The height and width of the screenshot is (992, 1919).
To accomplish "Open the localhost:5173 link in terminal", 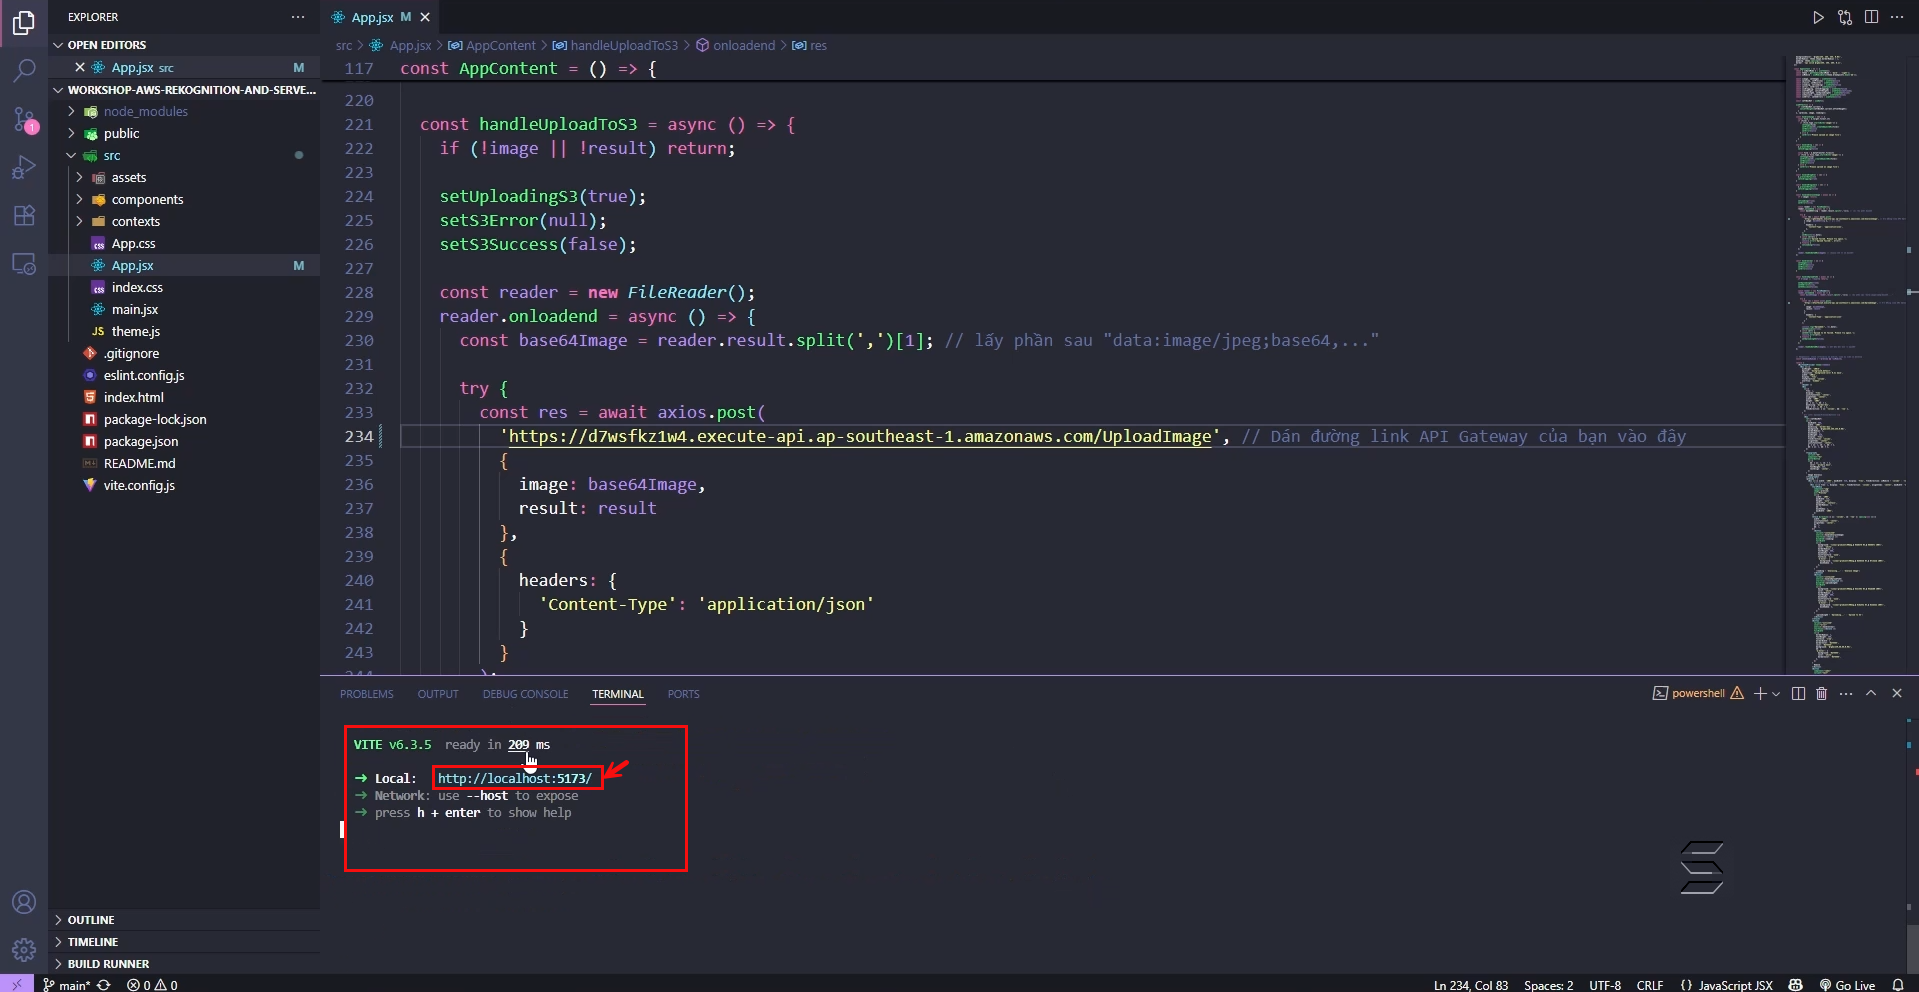I will [515, 778].
